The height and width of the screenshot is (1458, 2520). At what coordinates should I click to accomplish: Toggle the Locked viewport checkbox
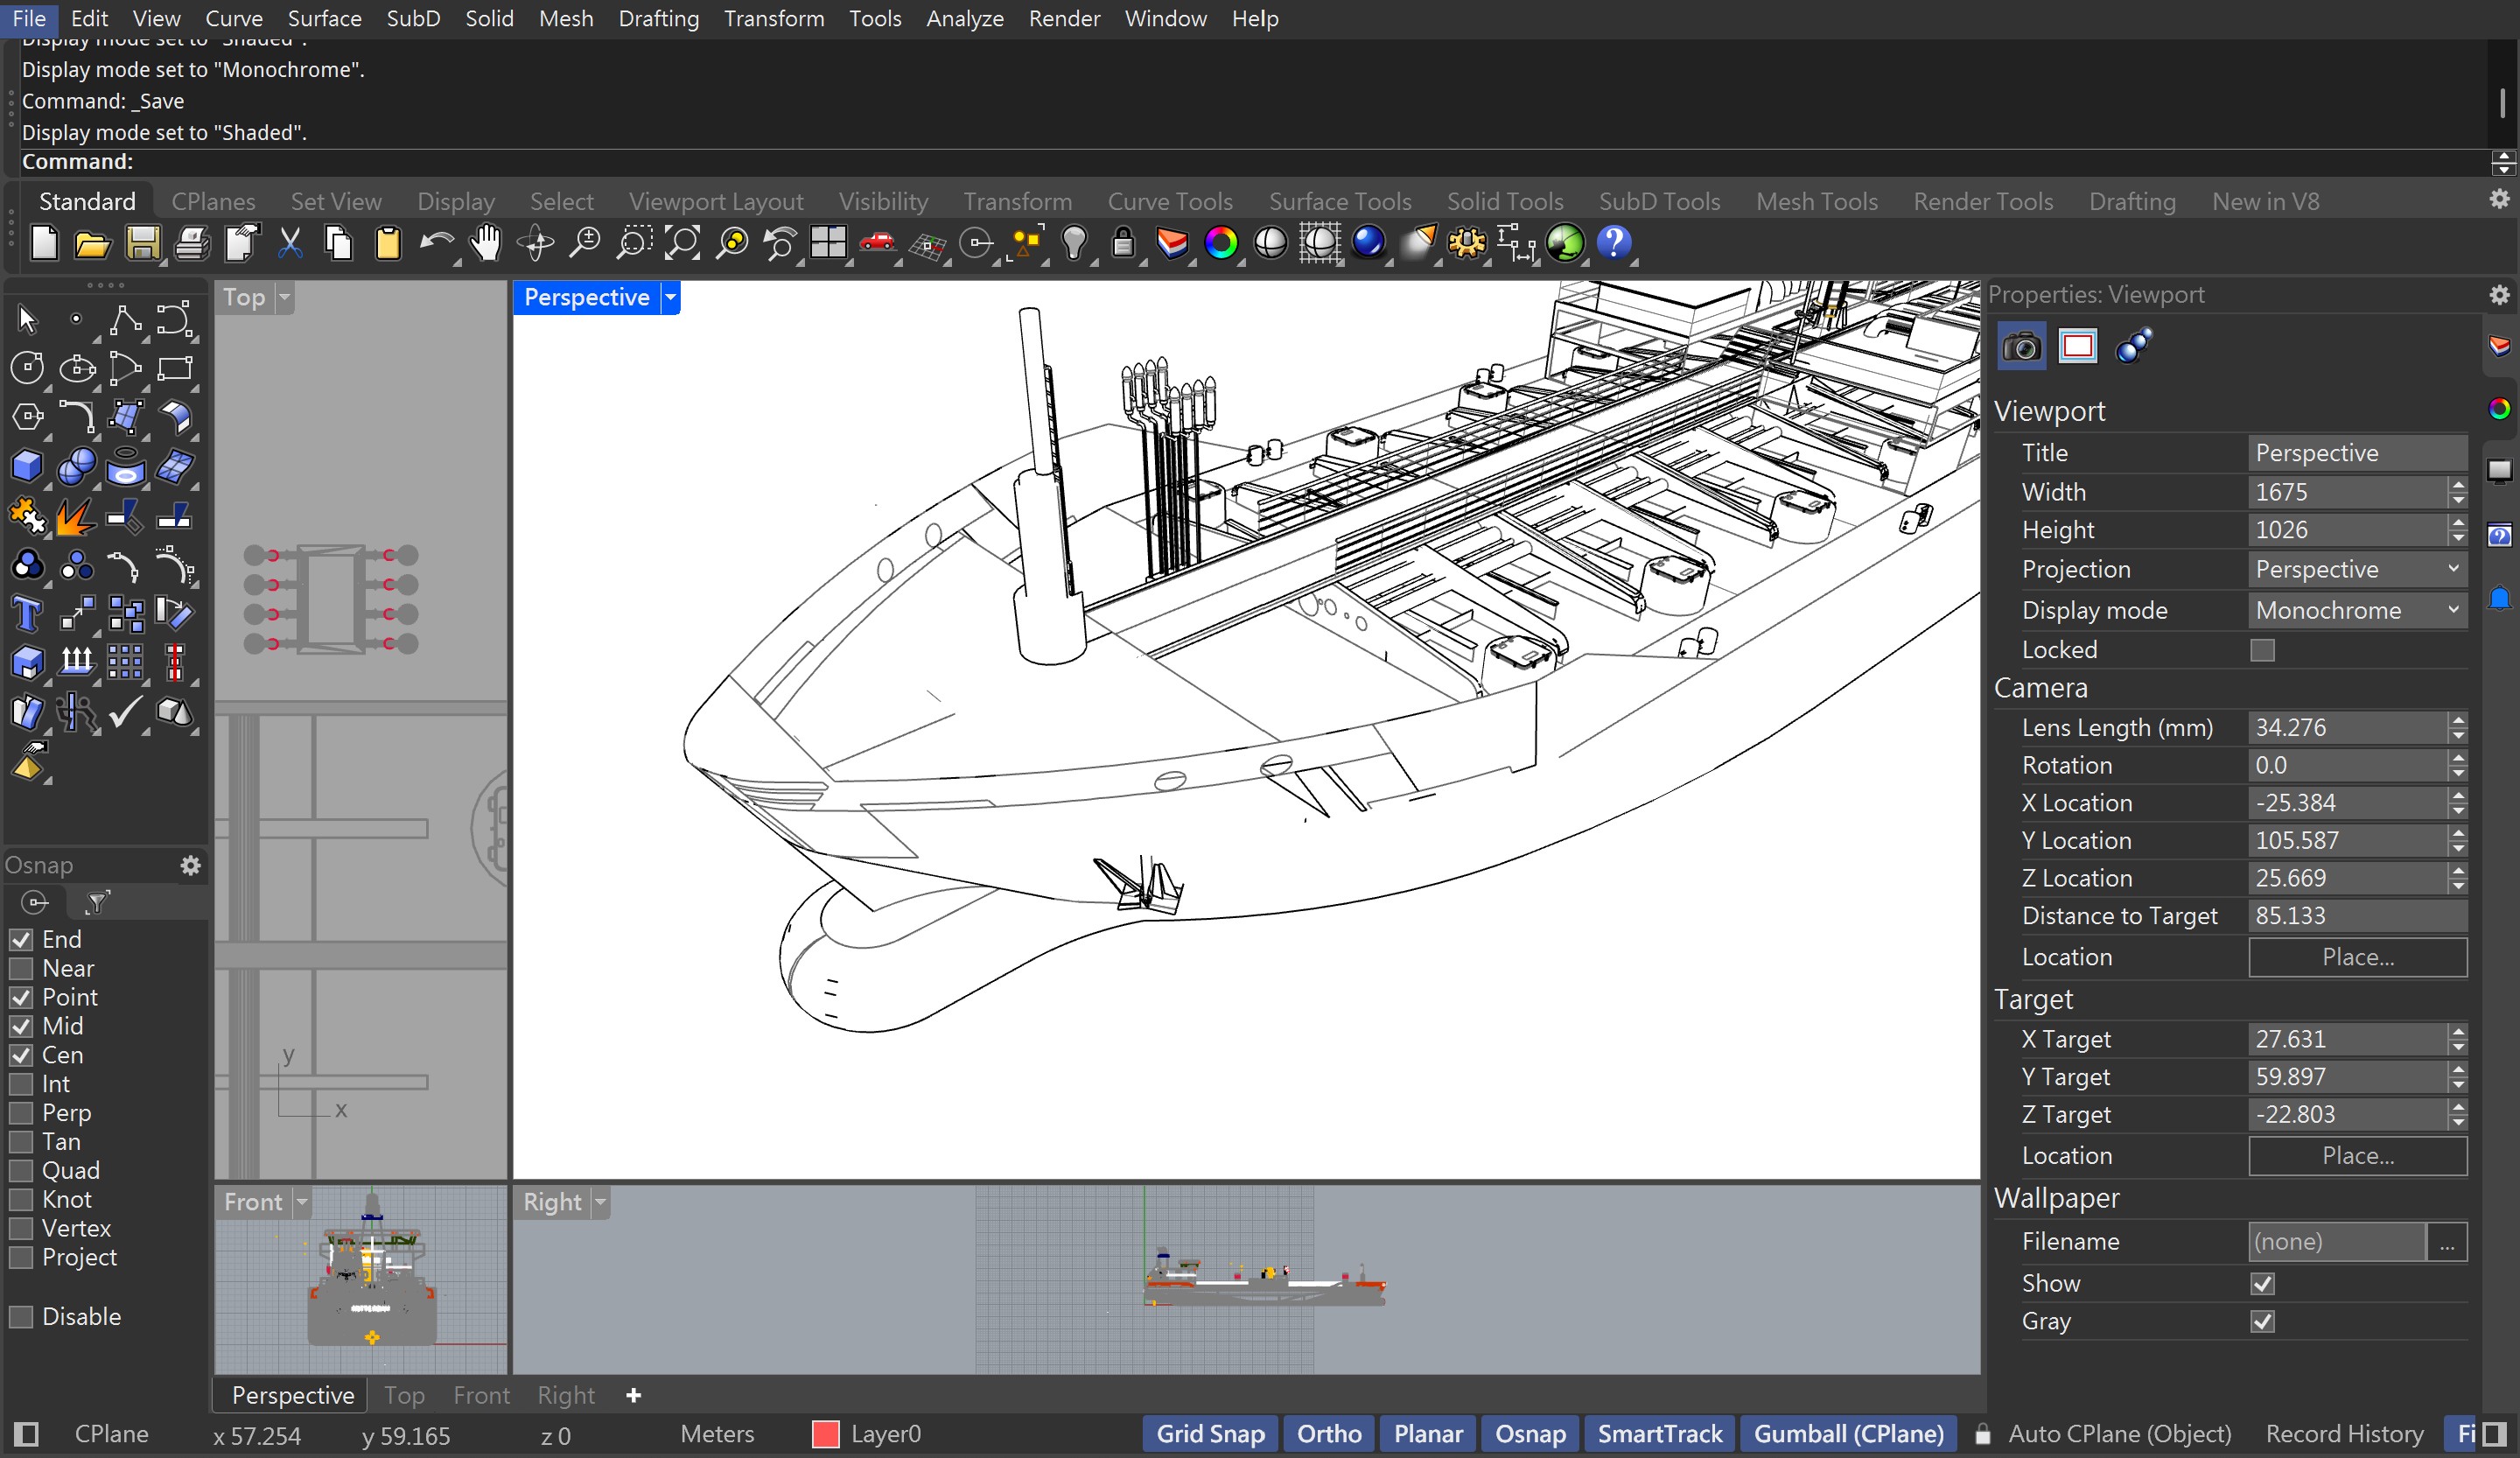pos(2262,650)
